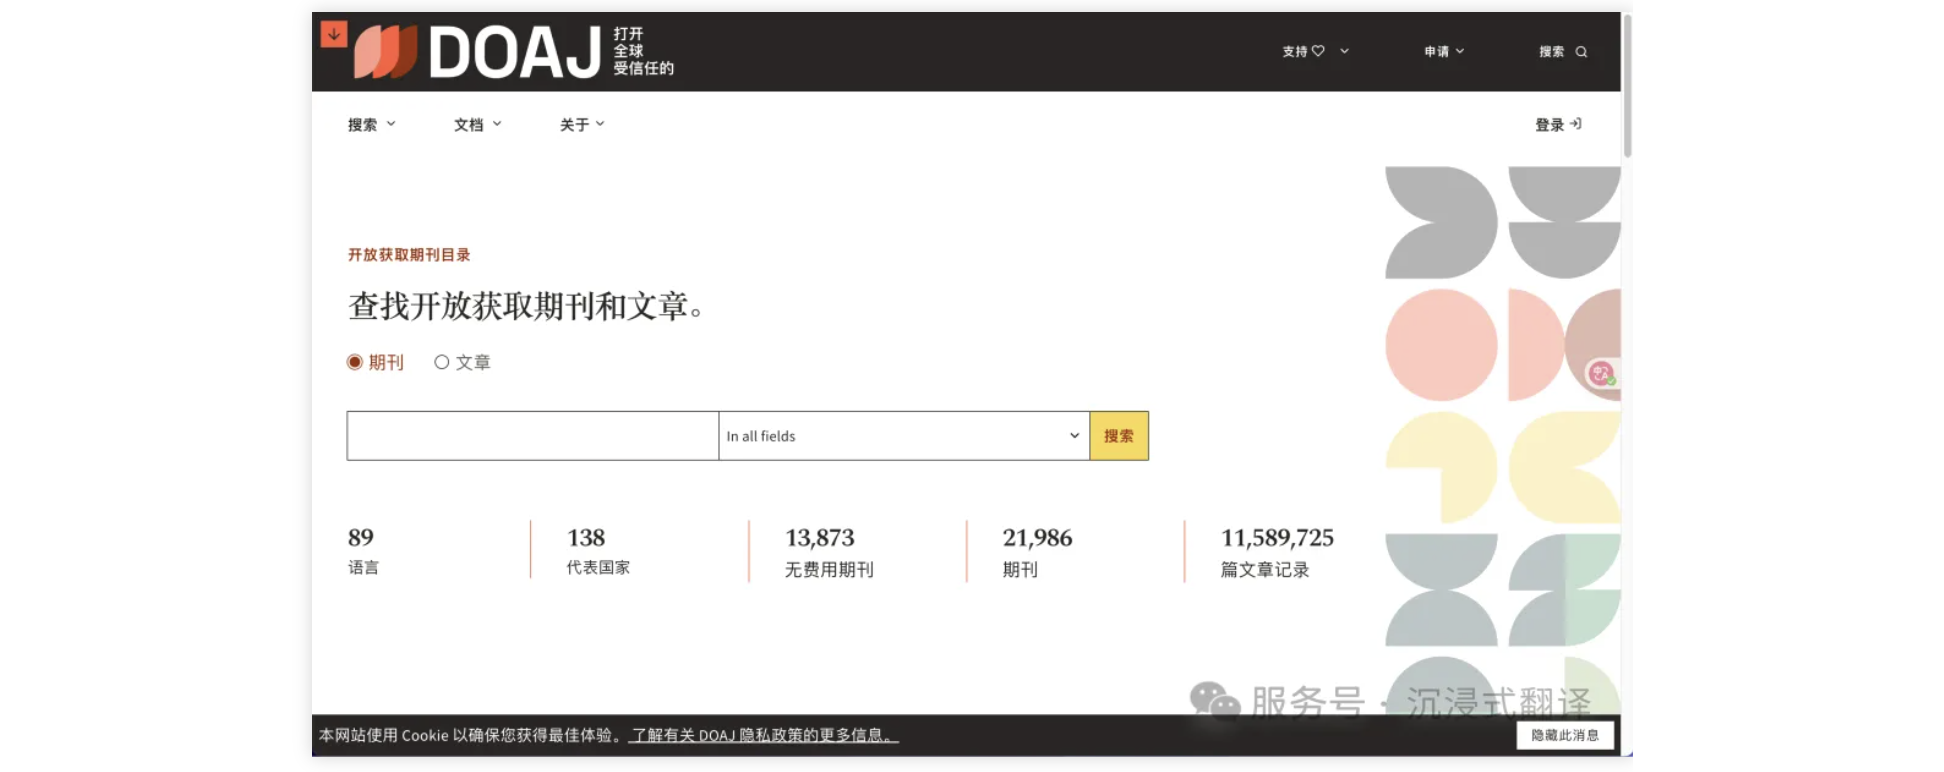Viewport: 1944px width, 772px height.
Task: Select the 文章 radio button
Action: [x=441, y=362]
